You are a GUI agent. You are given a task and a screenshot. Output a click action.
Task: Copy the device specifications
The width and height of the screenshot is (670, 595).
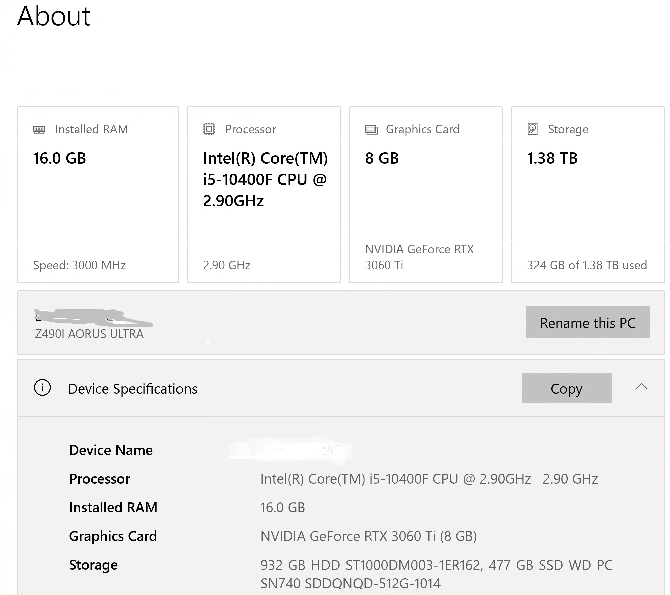pyautogui.click(x=567, y=388)
